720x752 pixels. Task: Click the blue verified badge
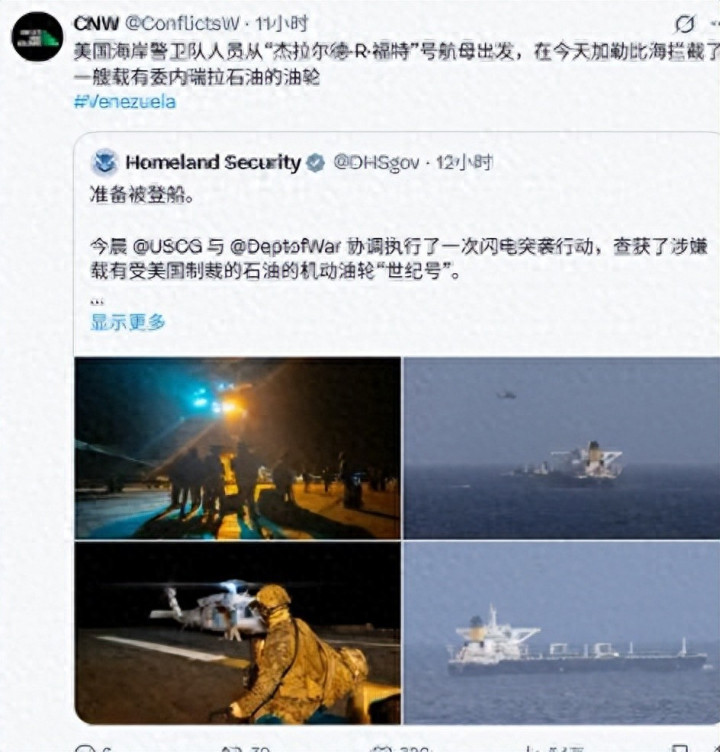tap(315, 163)
